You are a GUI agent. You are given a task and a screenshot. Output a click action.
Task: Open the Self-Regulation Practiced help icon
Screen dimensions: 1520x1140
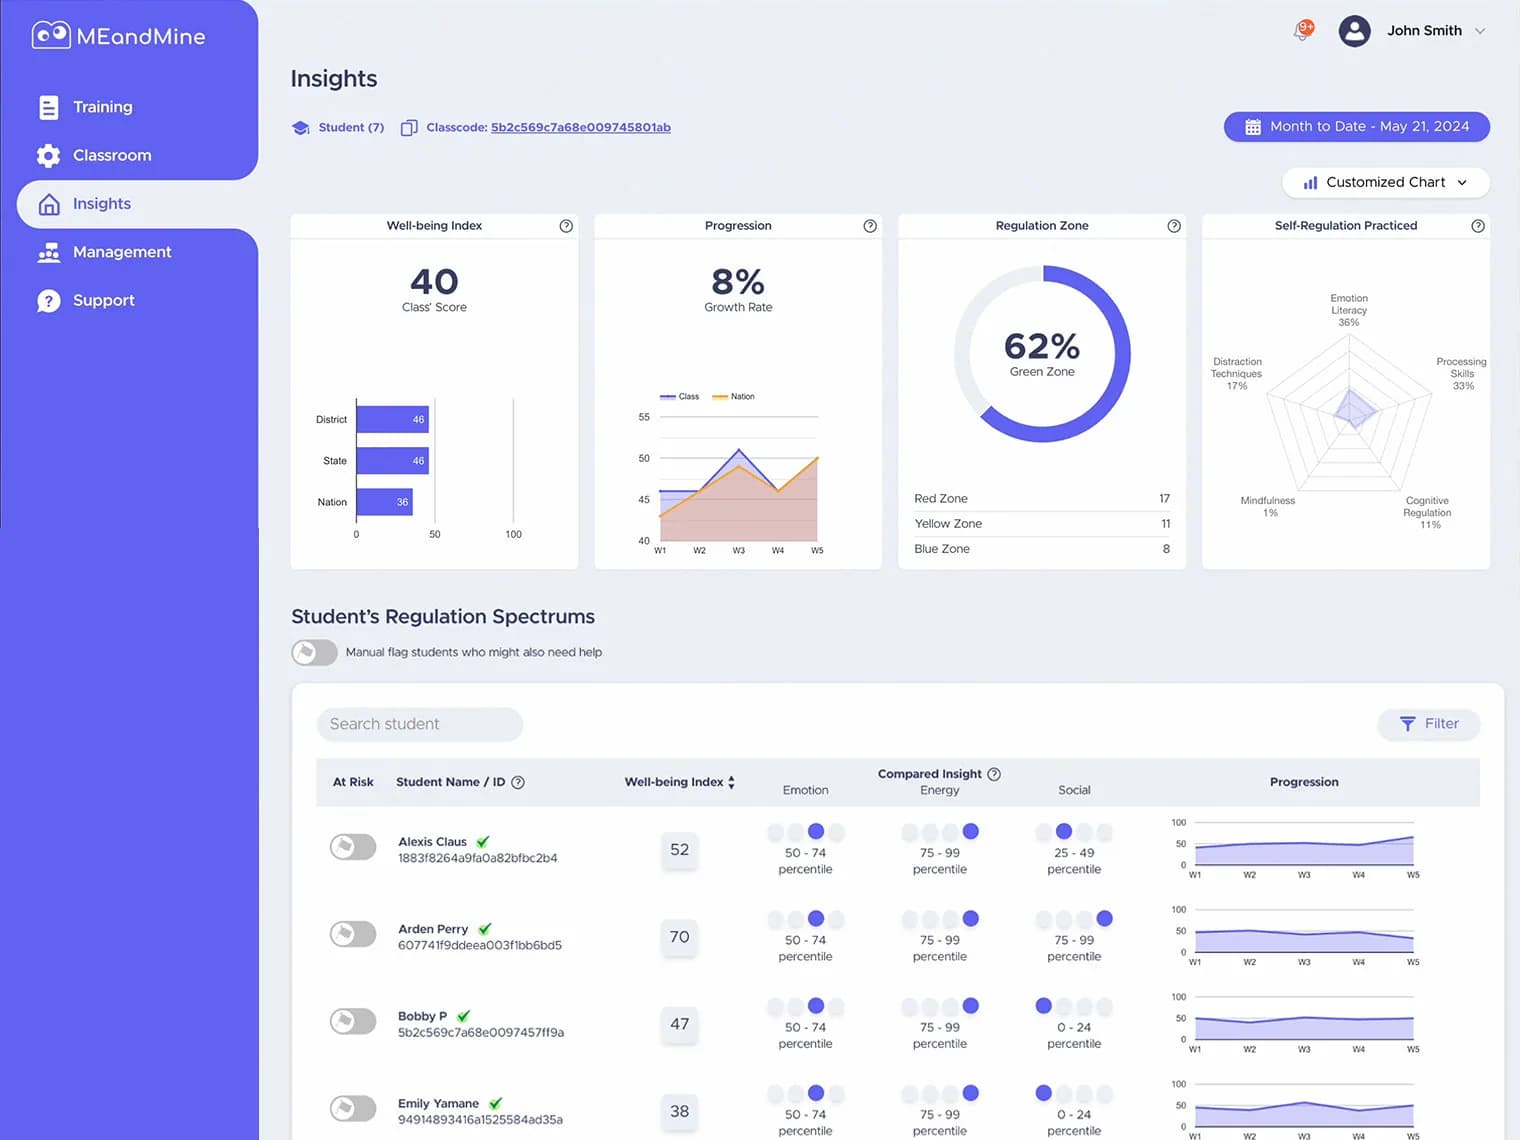[x=1478, y=226]
